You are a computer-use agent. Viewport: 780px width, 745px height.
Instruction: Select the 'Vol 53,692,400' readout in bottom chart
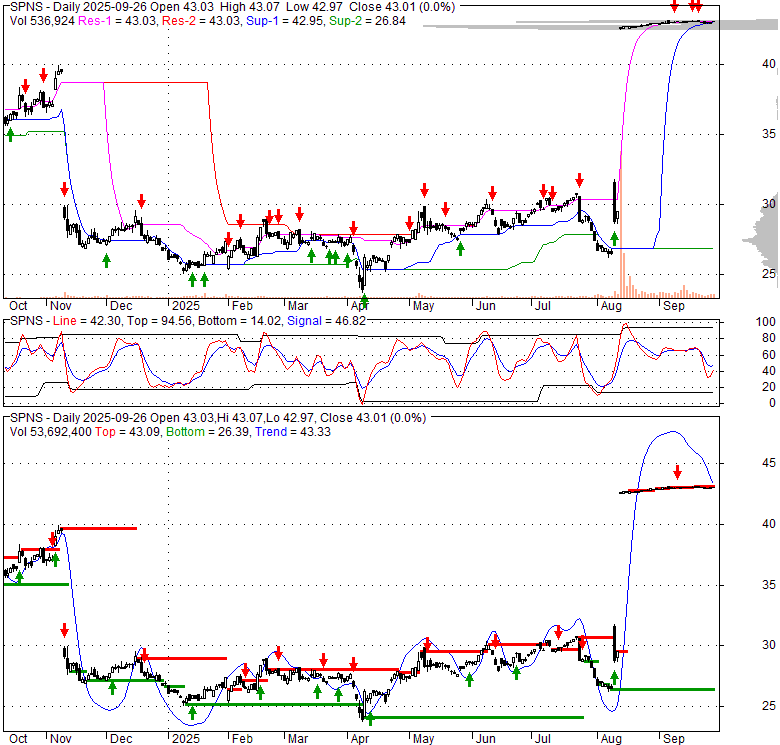point(50,432)
